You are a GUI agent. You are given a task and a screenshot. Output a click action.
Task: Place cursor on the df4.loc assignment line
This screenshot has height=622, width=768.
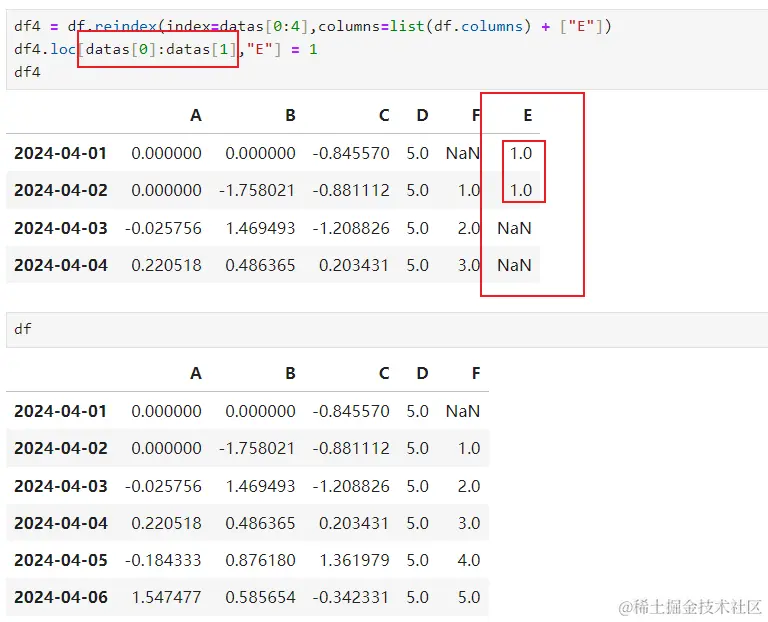pyautogui.click(x=166, y=49)
